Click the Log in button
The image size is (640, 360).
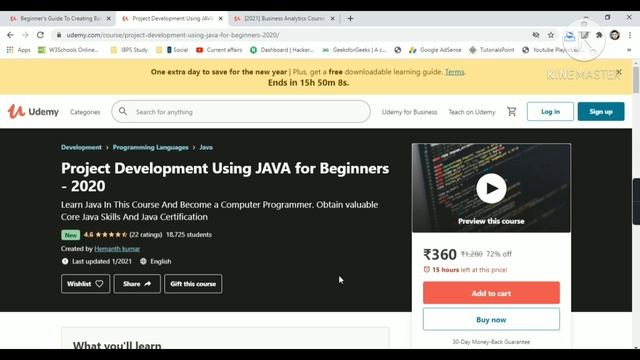click(x=550, y=111)
